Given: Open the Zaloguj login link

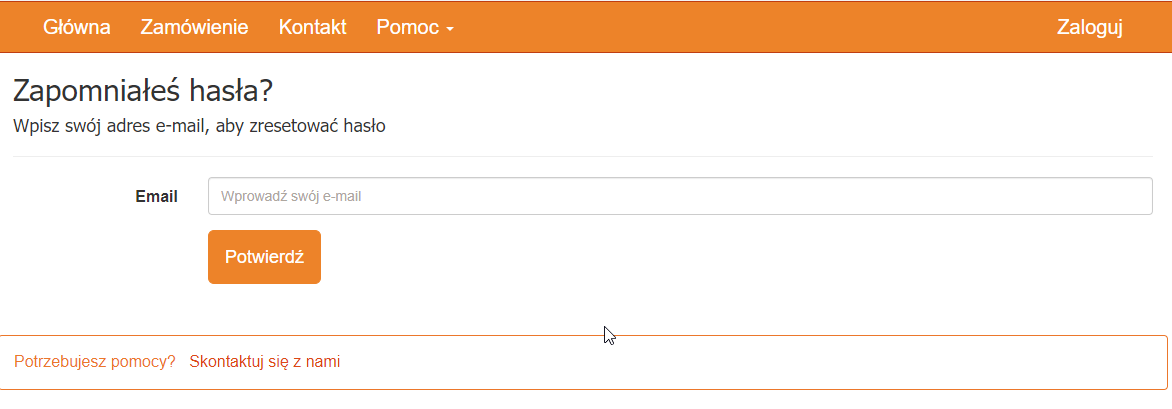Looking at the screenshot, I should [x=1089, y=27].
